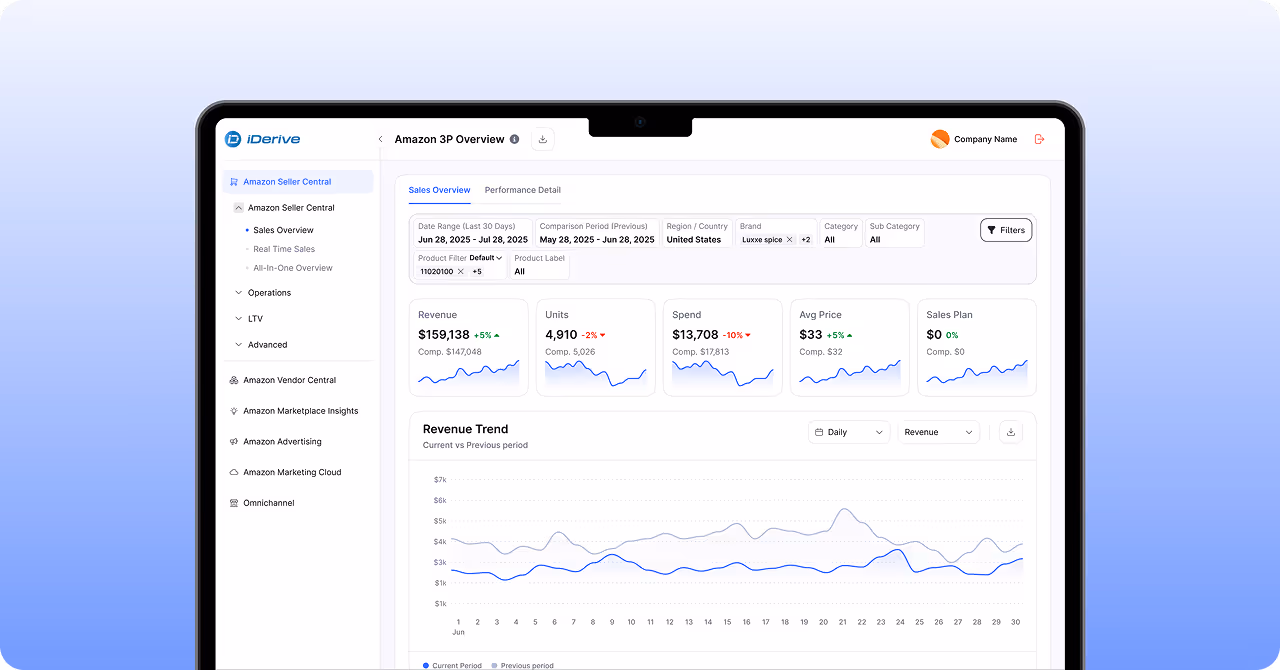
Task: Click the funnel icon on Filters
Action: point(991,230)
